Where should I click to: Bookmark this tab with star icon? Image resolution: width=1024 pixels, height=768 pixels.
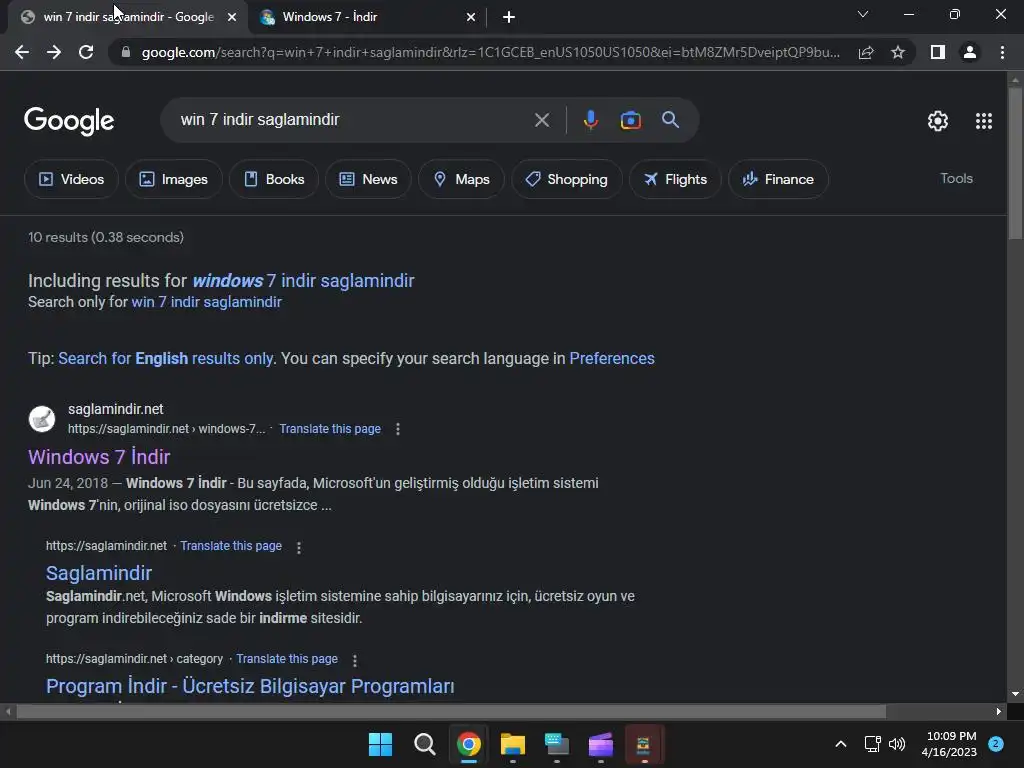898,52
